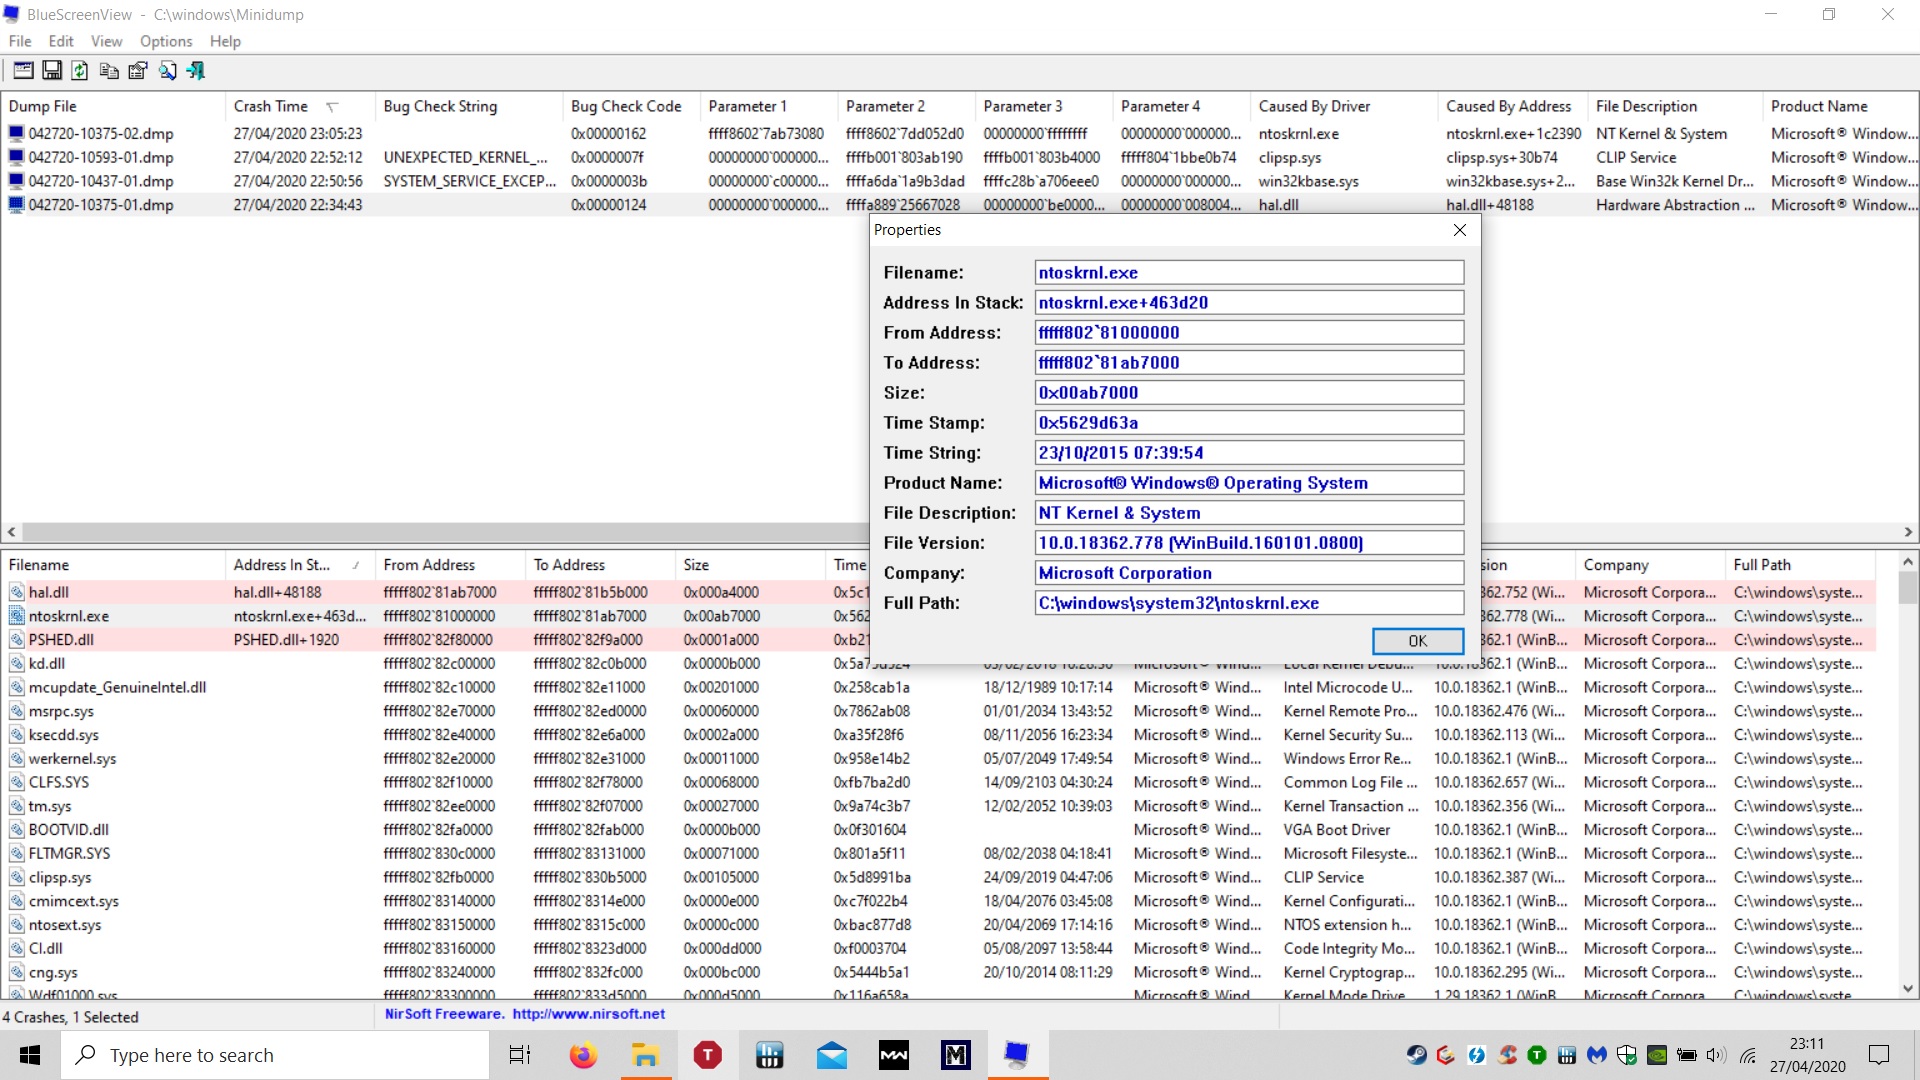This screenshot has height=1080, width=1920.
Task: Sort lower pane by Address In Stack header
Action: click(300, 565)
